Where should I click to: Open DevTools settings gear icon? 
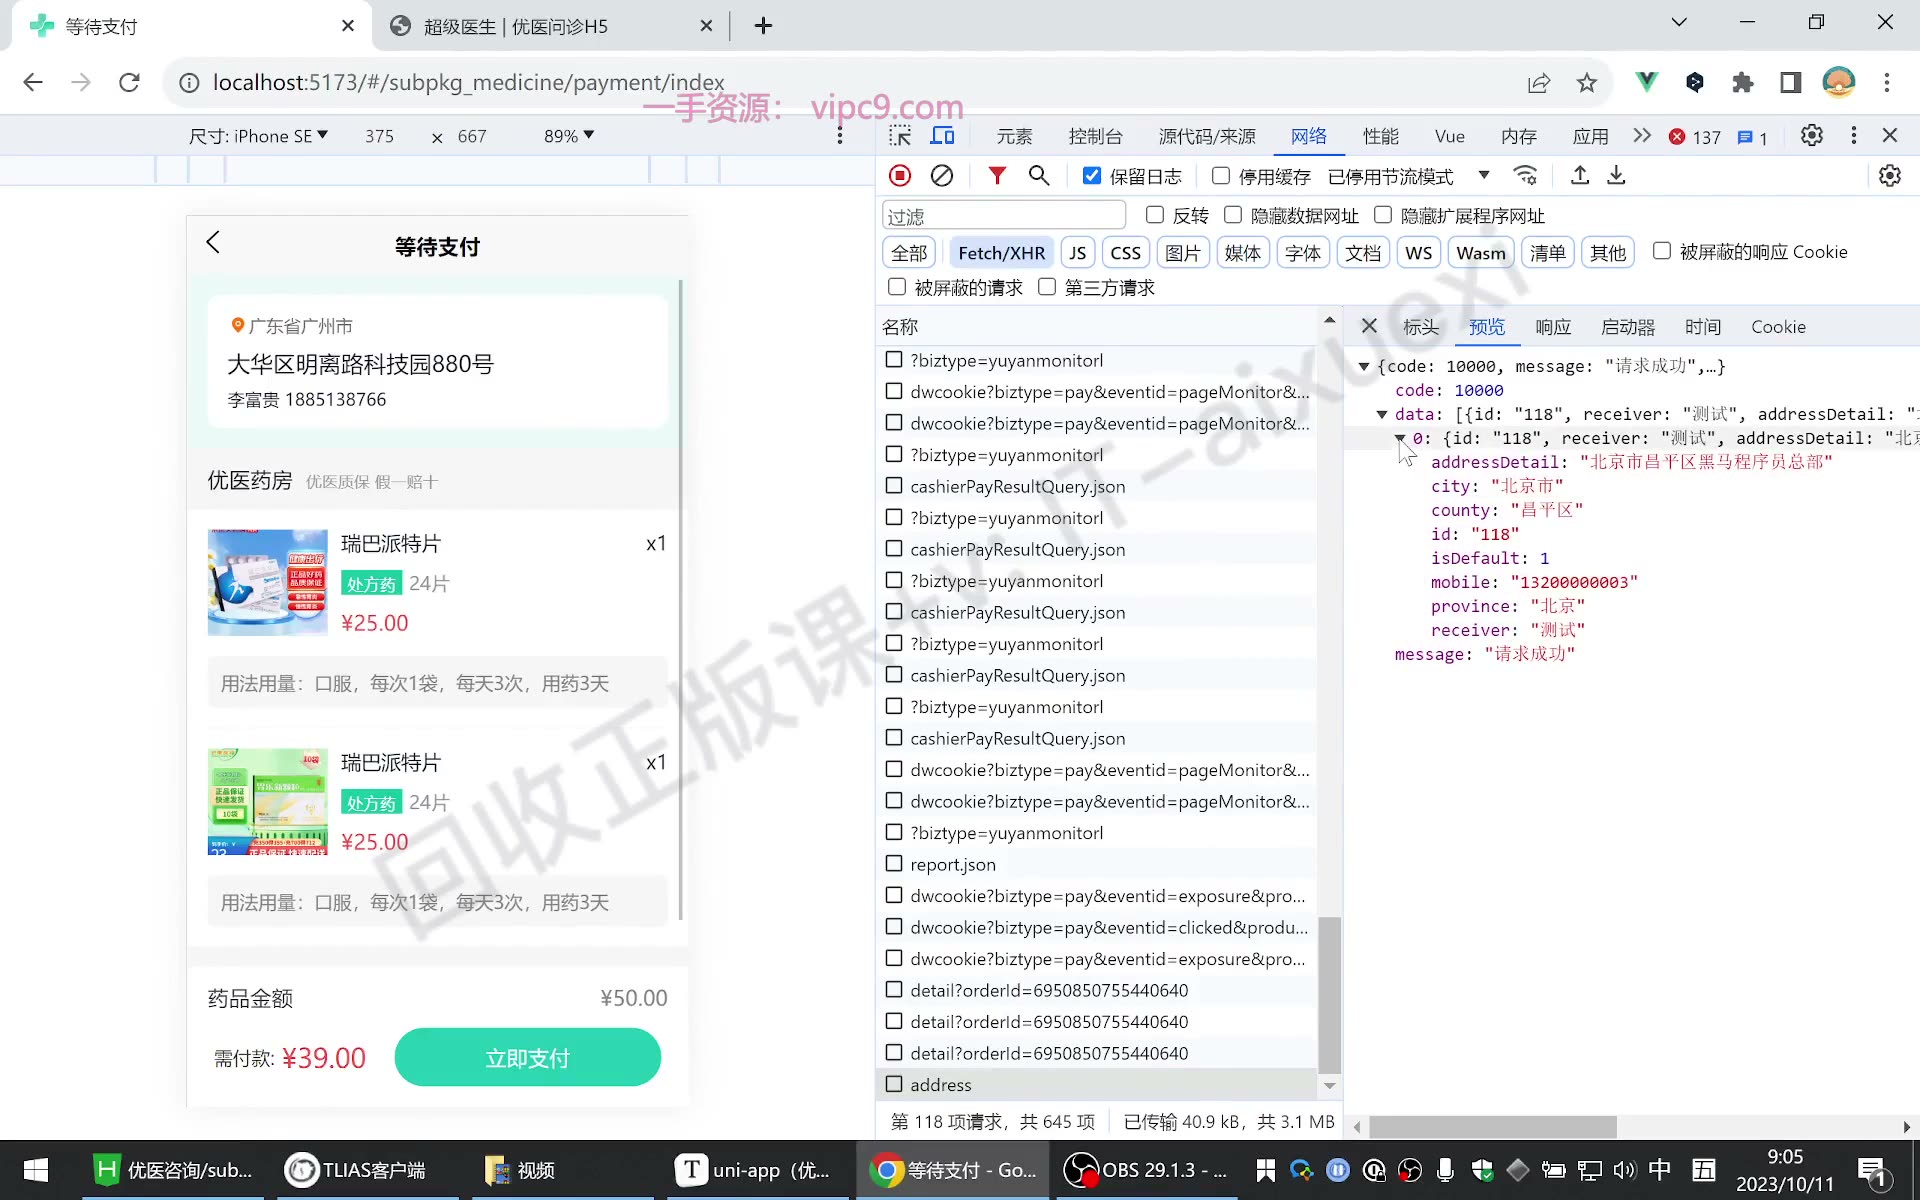(1811, 136)
